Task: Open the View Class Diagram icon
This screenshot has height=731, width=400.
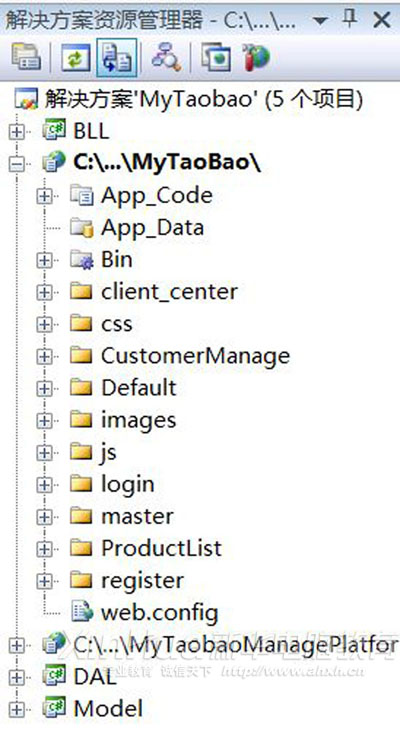Action: coord(166,58)
